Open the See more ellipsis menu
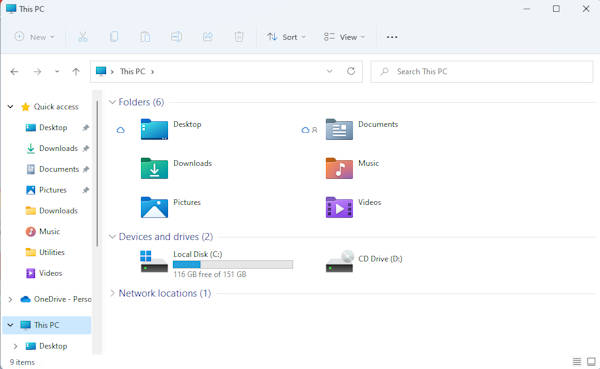The width and height of the screenshot is (600, 369). [392, 37]
